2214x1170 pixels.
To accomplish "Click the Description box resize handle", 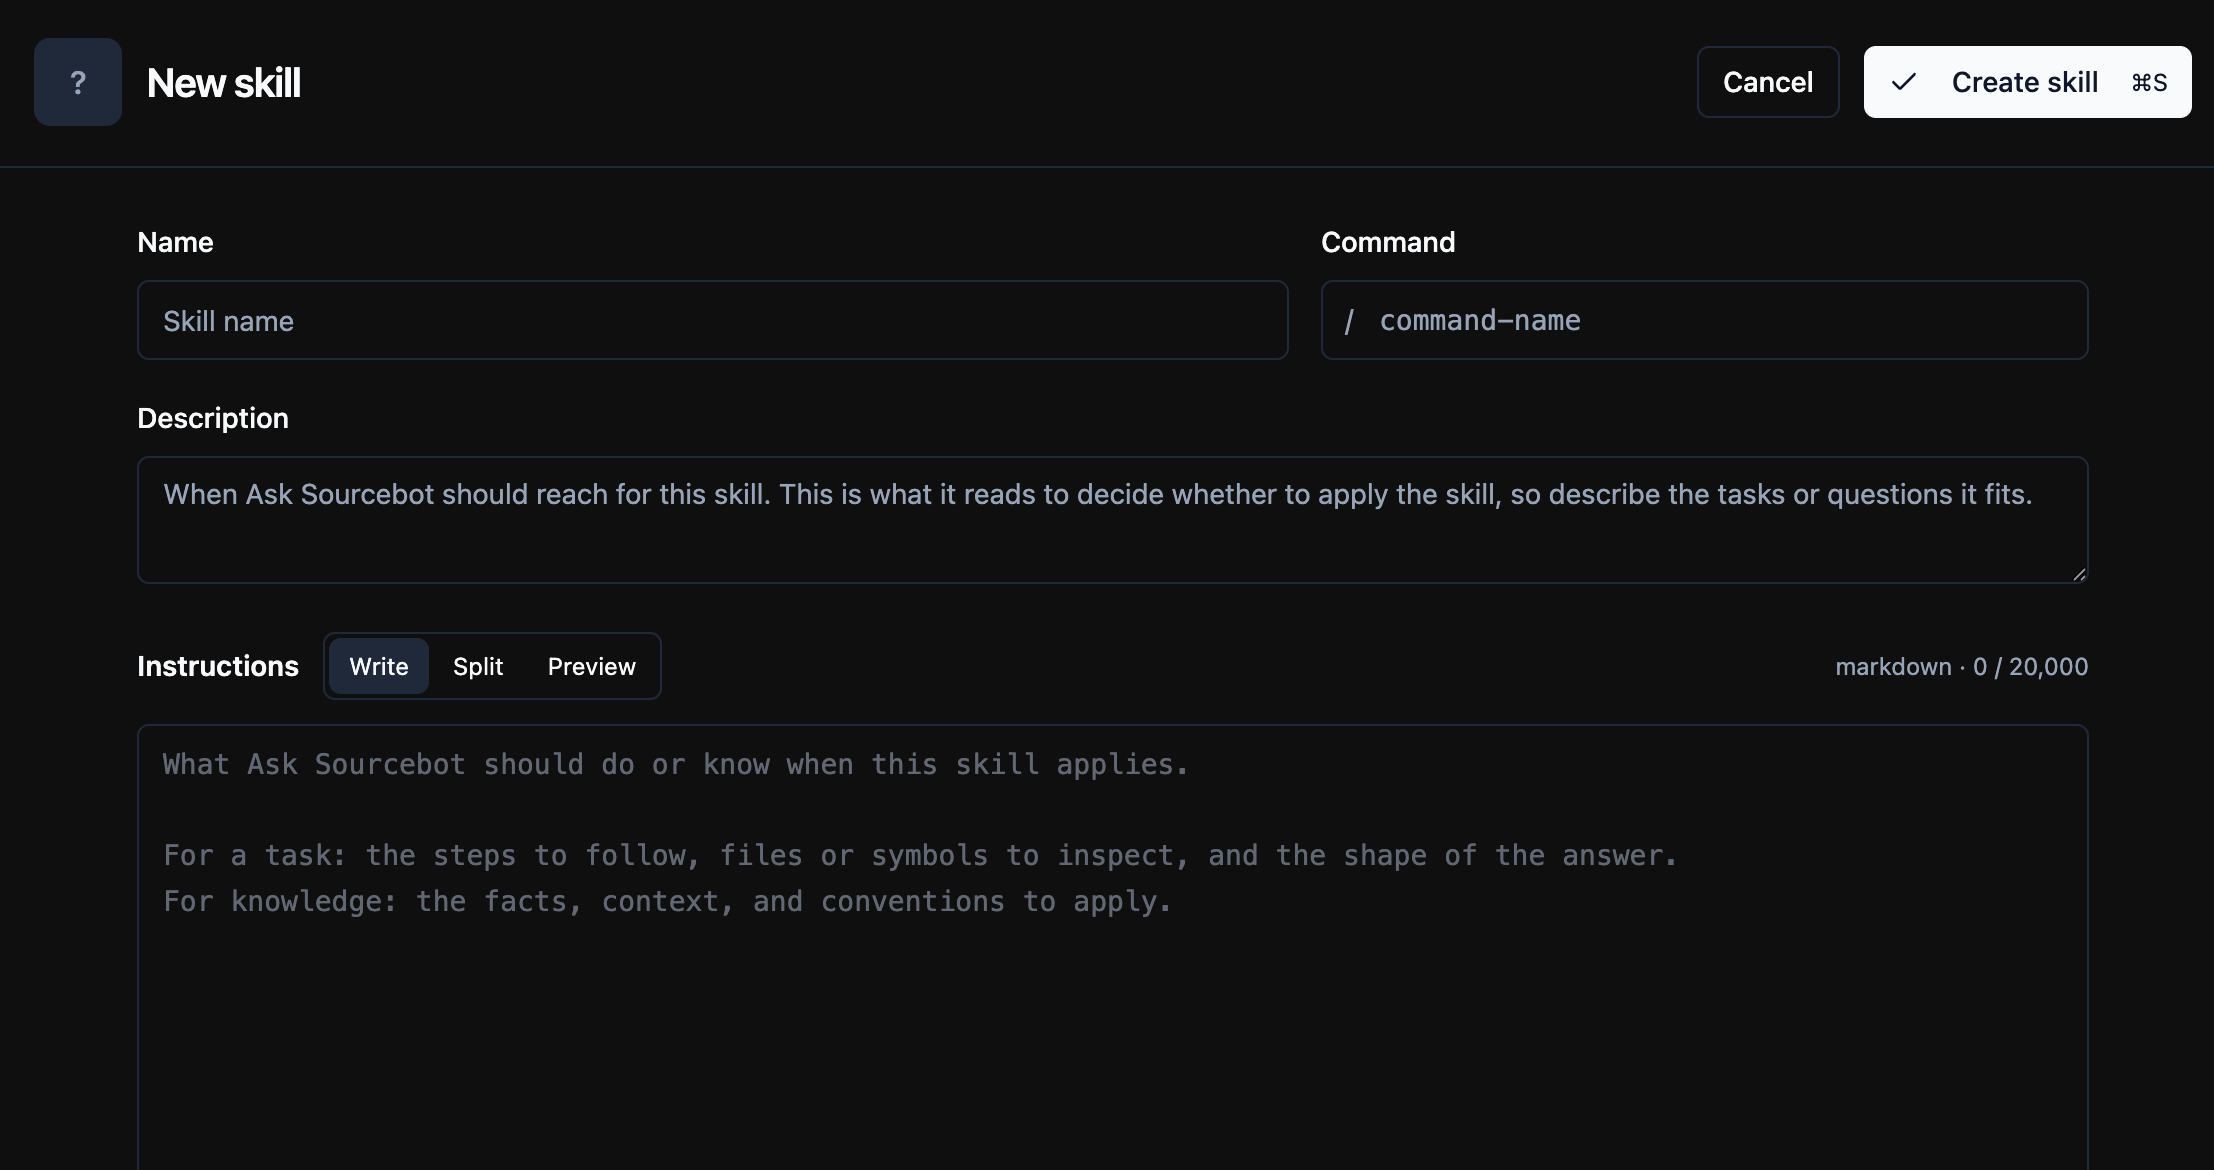I will pyautogui.click(x=2079, y=574).
